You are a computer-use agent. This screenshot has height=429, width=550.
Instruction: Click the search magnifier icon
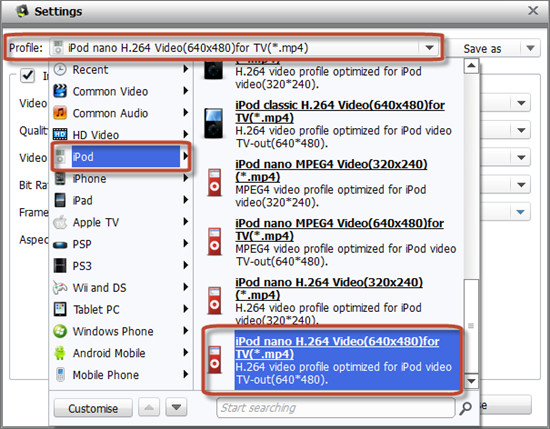[466, 408]
